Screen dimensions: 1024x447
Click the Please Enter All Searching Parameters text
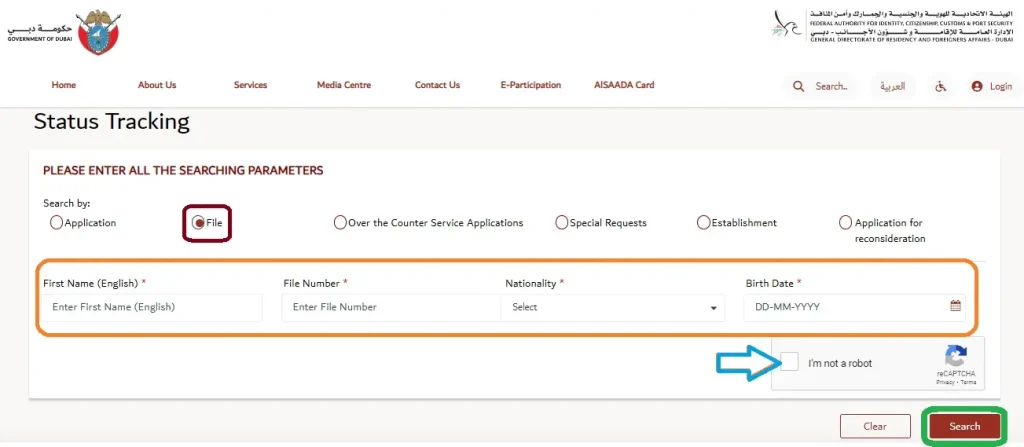click(x=183, y=171)
